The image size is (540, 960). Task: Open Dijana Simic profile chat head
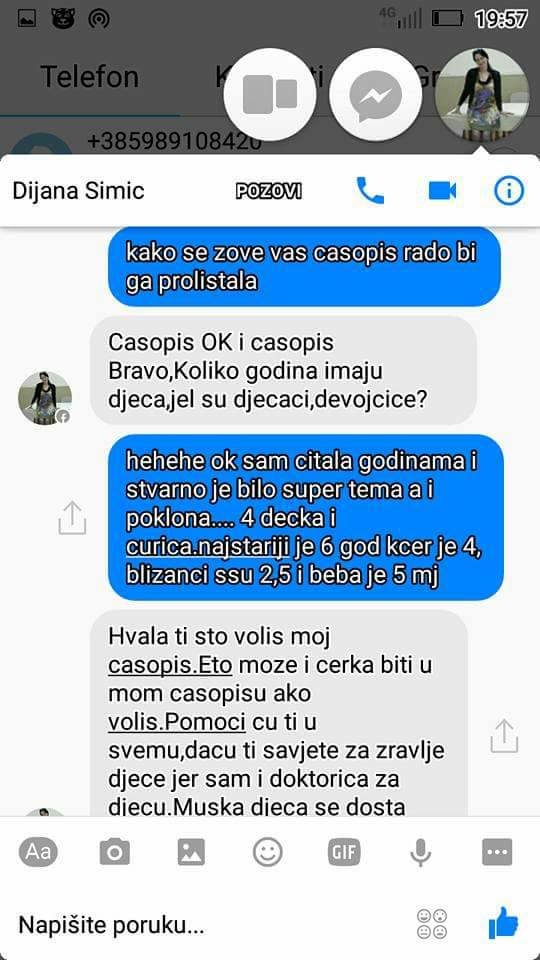click(482, 95)
